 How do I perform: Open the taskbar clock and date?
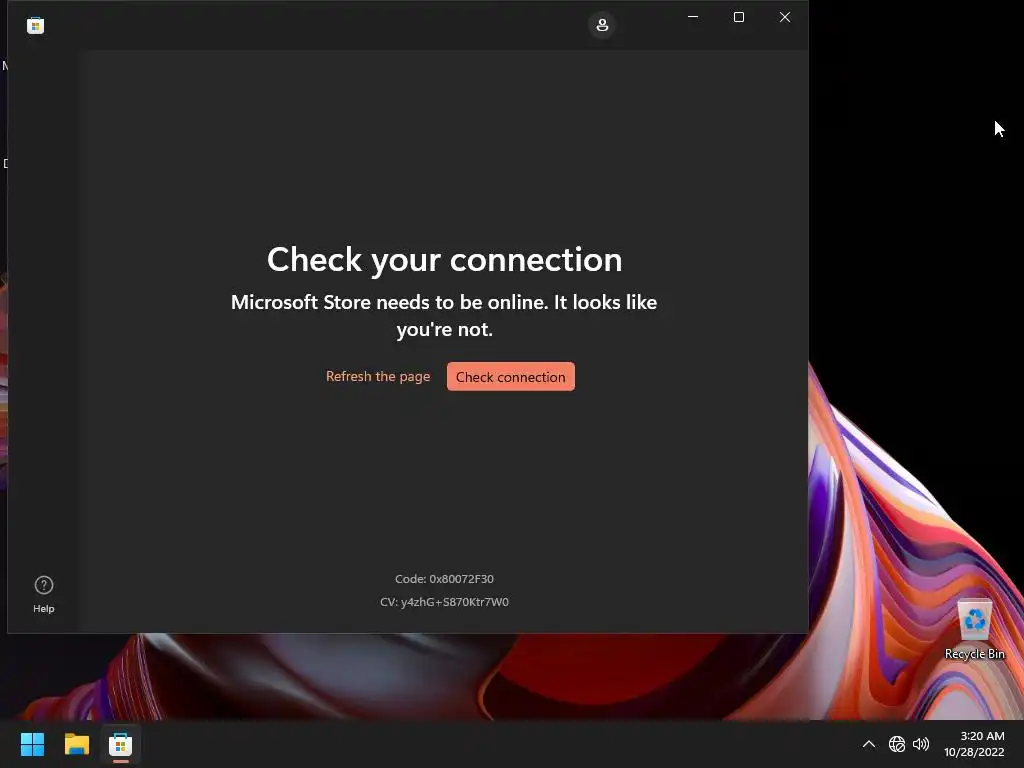[x=974, y=744]
